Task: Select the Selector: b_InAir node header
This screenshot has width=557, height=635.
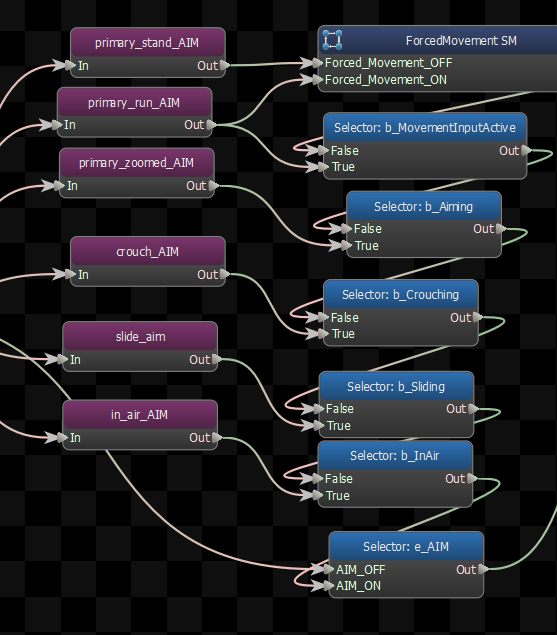Action: pyautogui.click(x=395, y=455)
